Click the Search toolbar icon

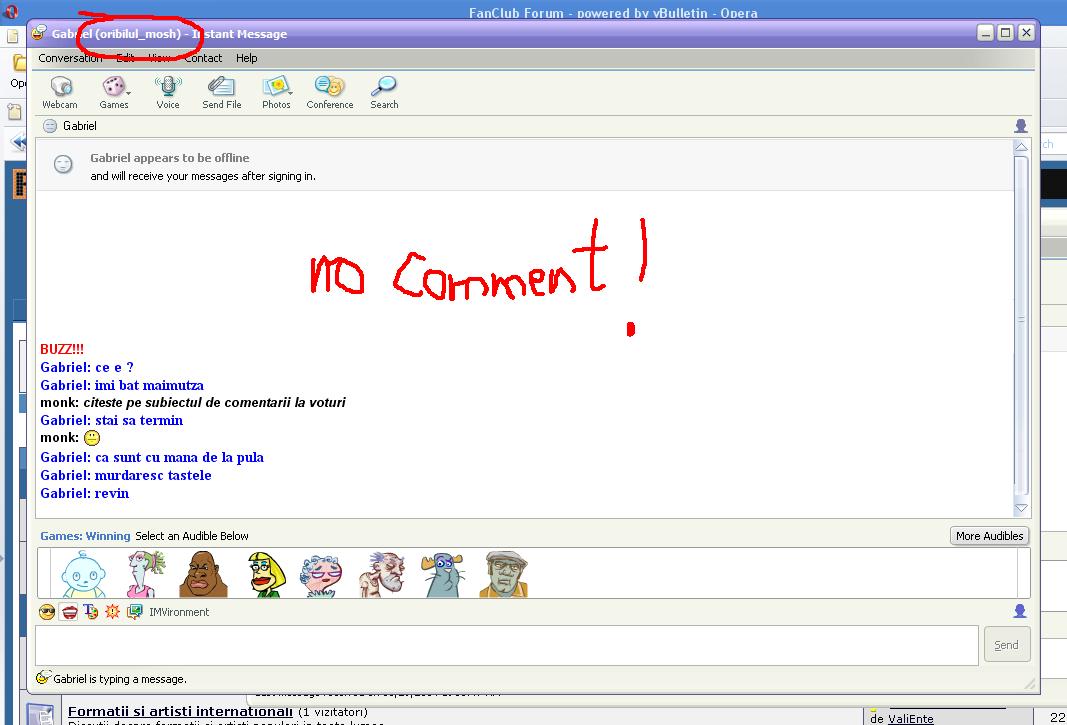point(384,92)
